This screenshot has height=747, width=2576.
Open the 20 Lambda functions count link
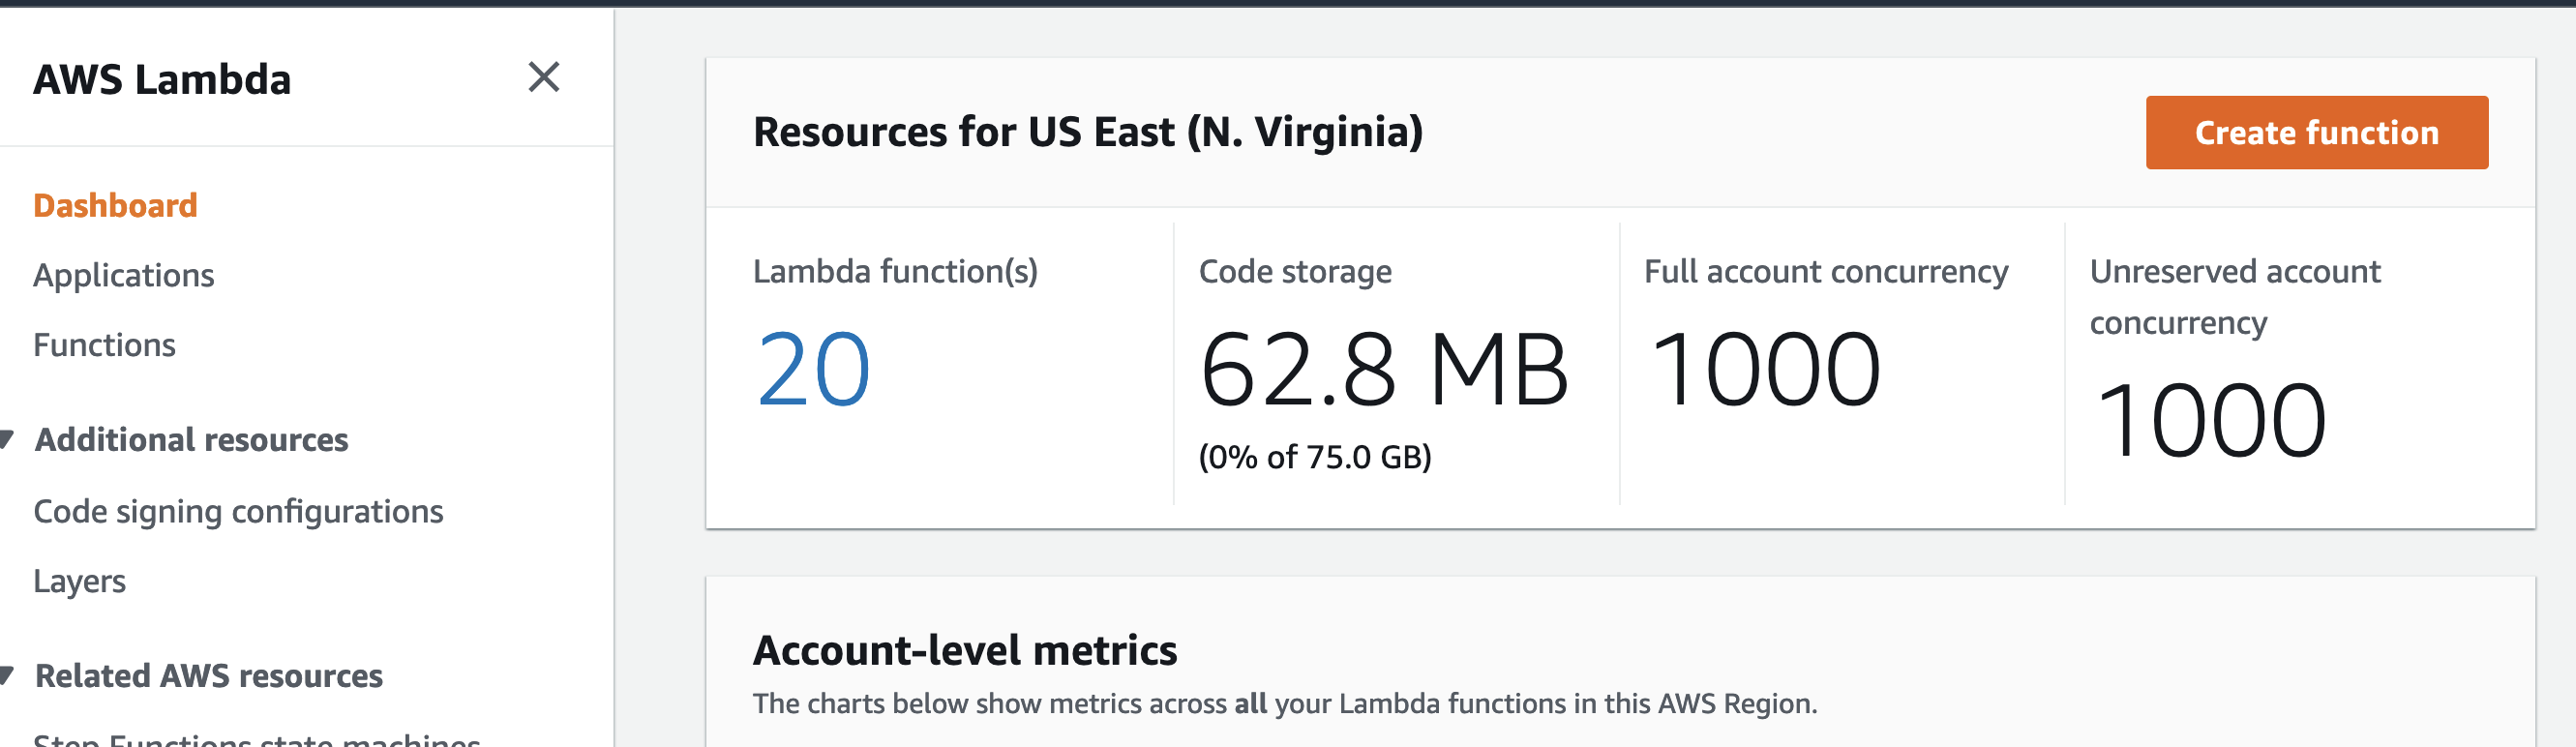point(813,370)
